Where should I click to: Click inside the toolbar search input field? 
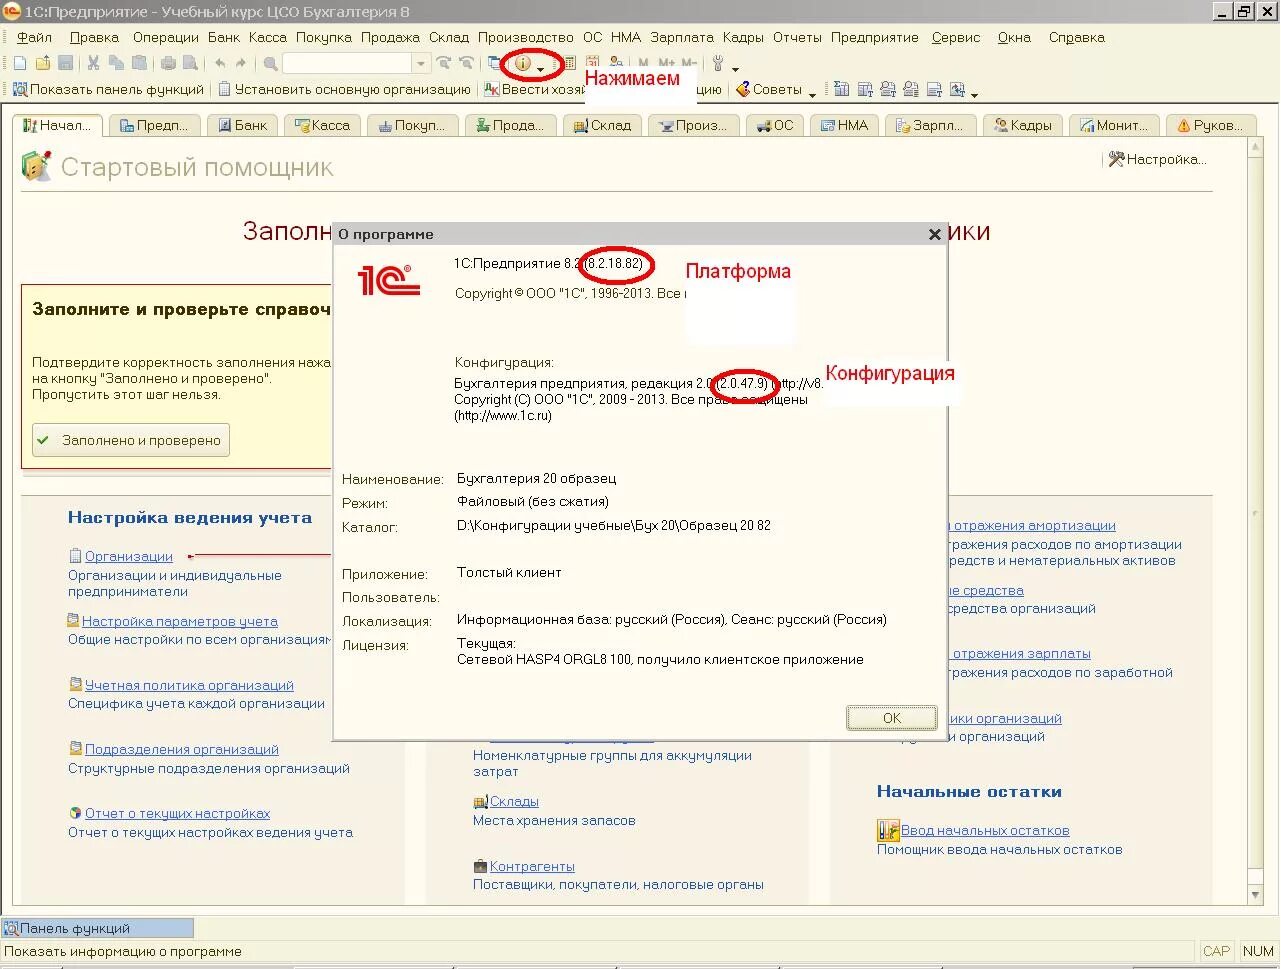click(347, 63)
